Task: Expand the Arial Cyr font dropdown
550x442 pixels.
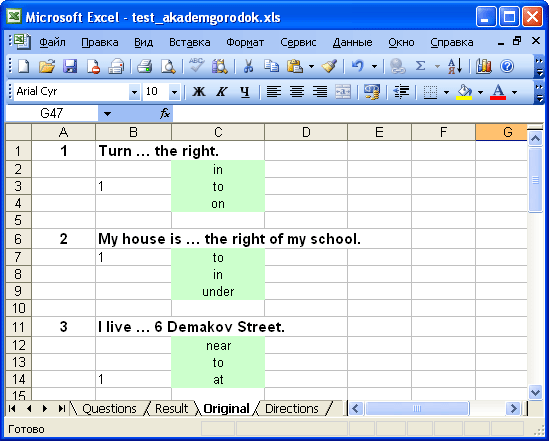Action: point(134,92)
